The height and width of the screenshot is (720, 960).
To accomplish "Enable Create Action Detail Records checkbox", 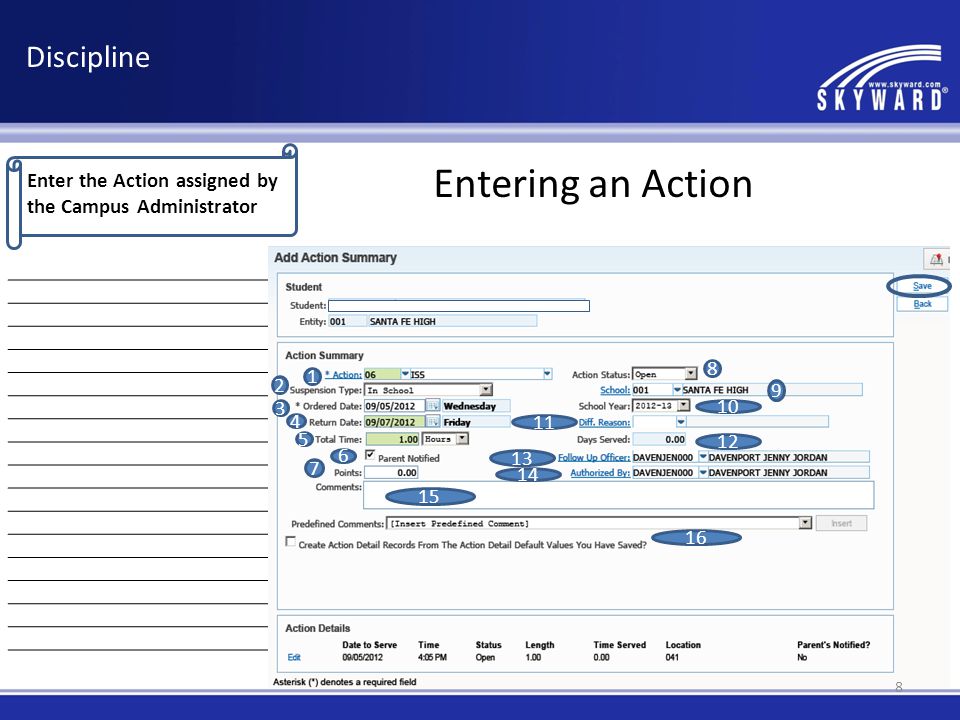I will (x=291, y=542).
